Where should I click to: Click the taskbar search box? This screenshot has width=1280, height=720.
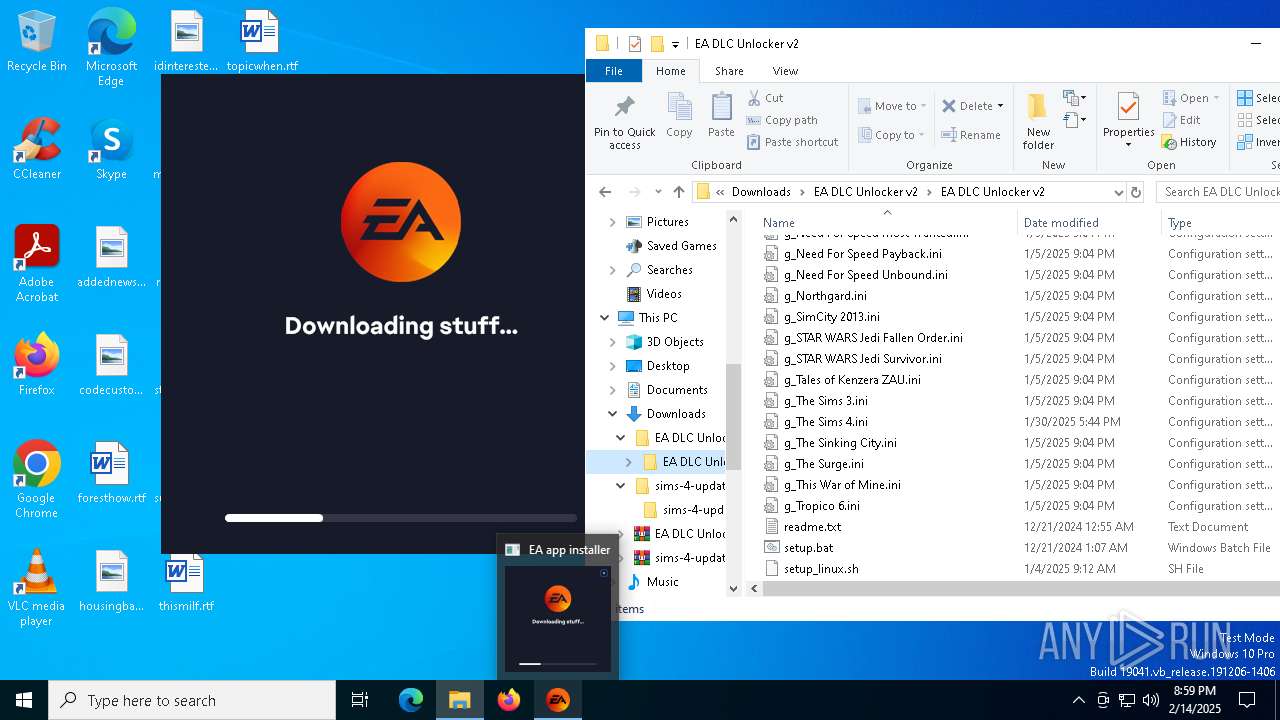coord(192,700)
